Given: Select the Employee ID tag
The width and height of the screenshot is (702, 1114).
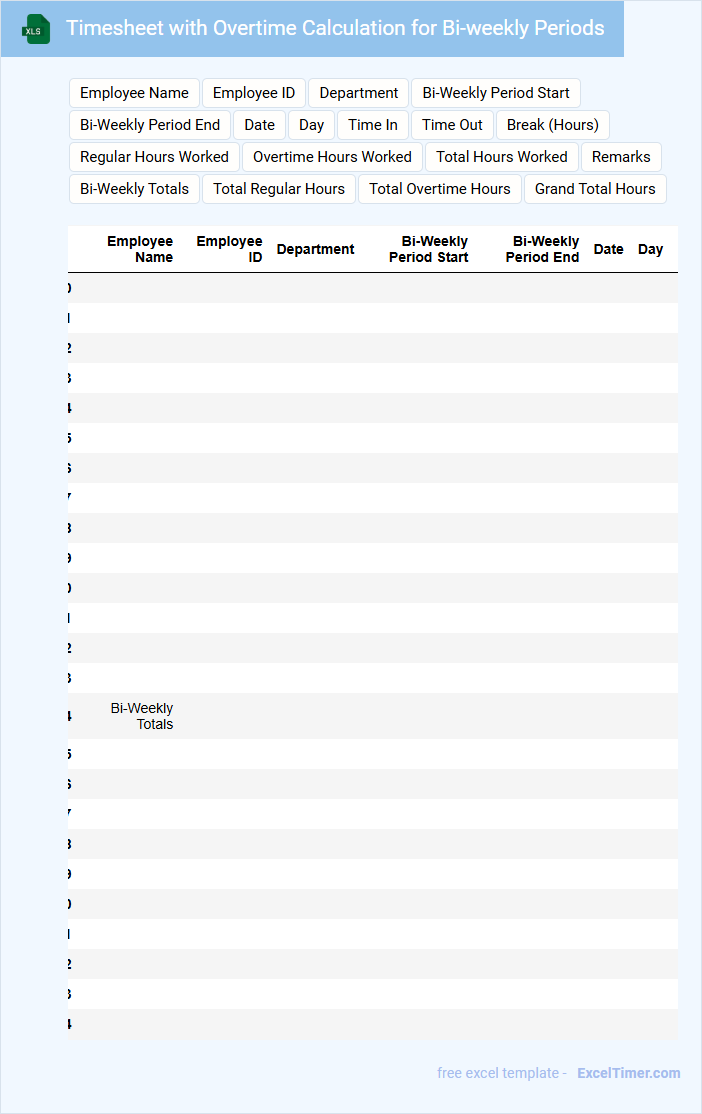Looking at the screenshot, I should coord(254,93).
